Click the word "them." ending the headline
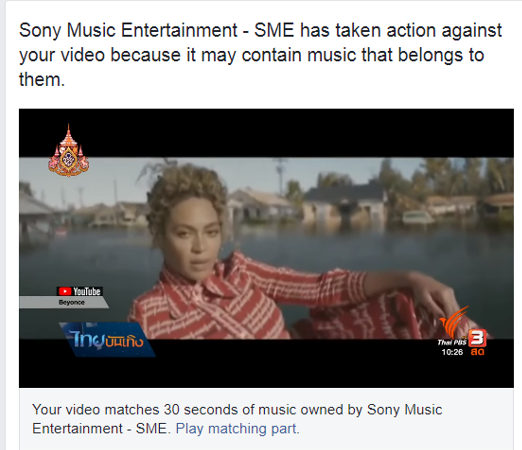 click(x=42, y=80)
